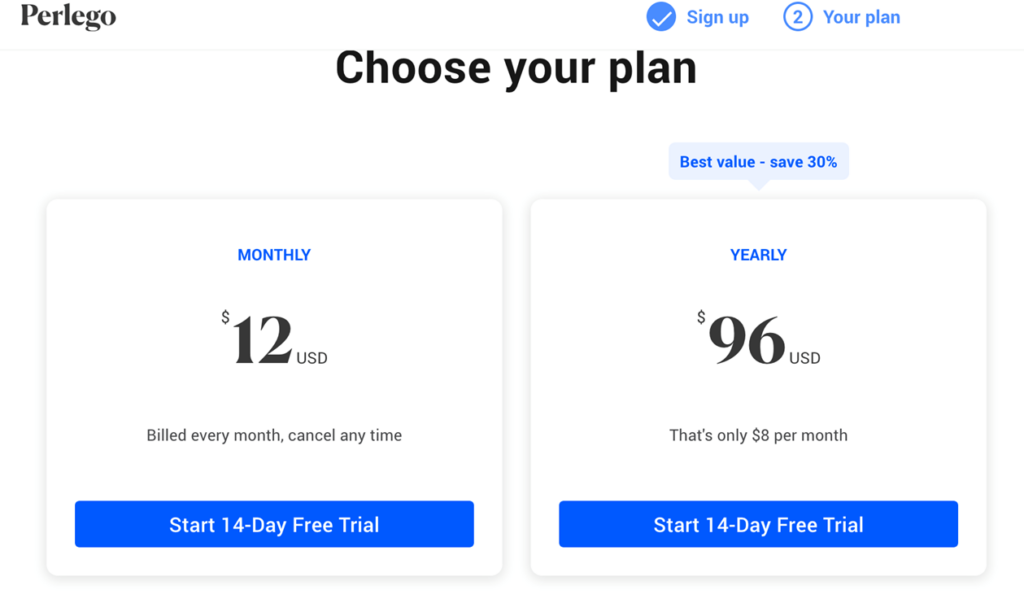Click the blue checkmark step icon

point(661,17)
